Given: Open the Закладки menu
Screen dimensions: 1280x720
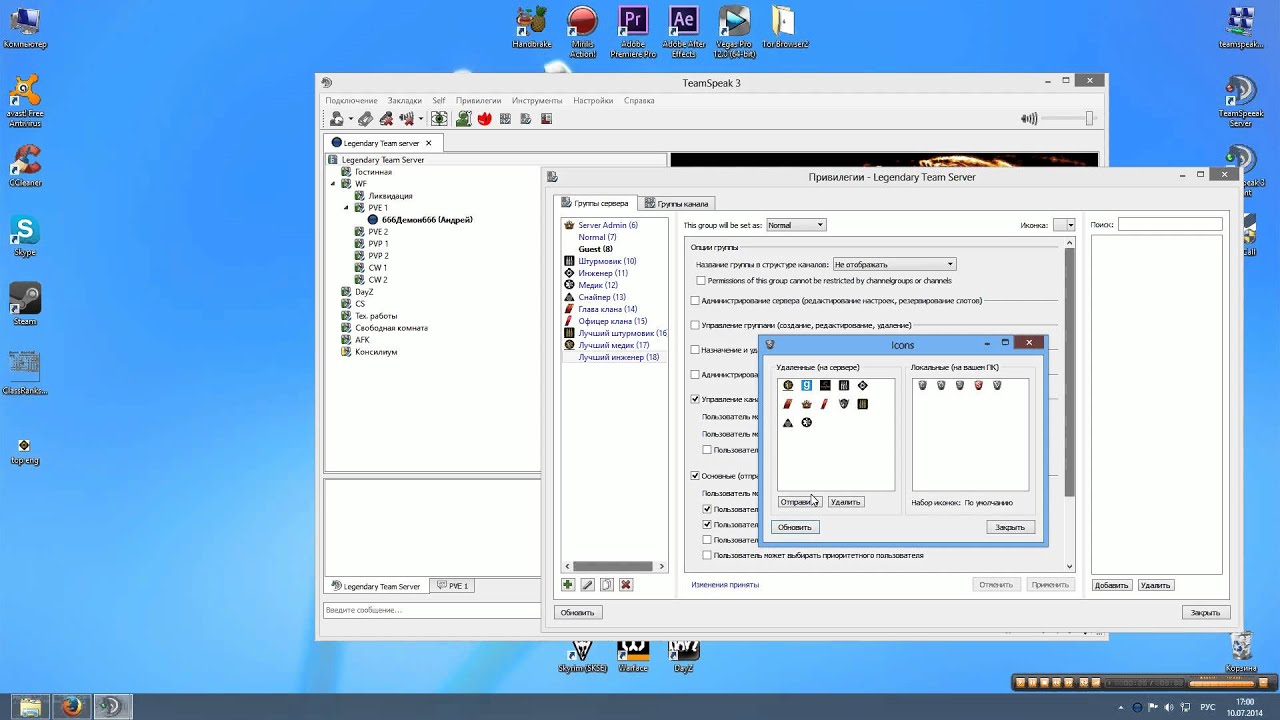Looking at the screenshot, I should pos(405,101).
